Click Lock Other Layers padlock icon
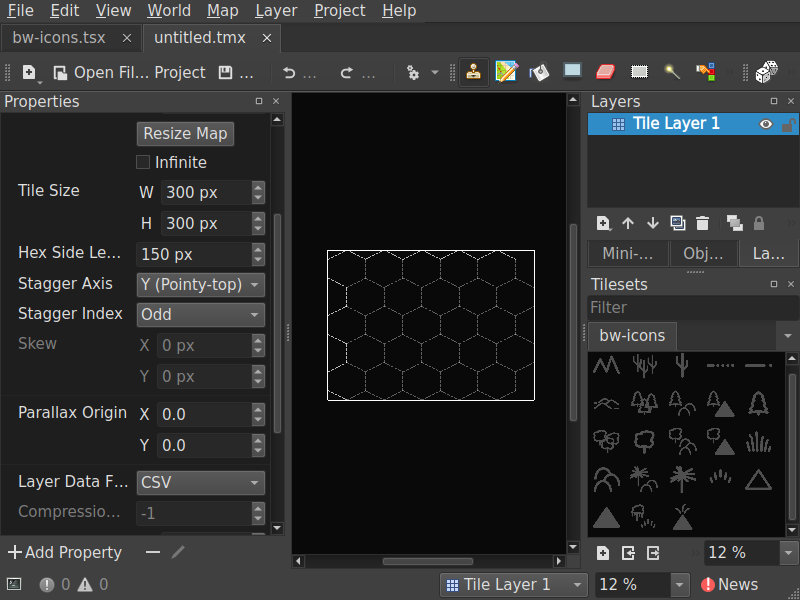Viewport: 800px width, 600px height. pos(759,223)
